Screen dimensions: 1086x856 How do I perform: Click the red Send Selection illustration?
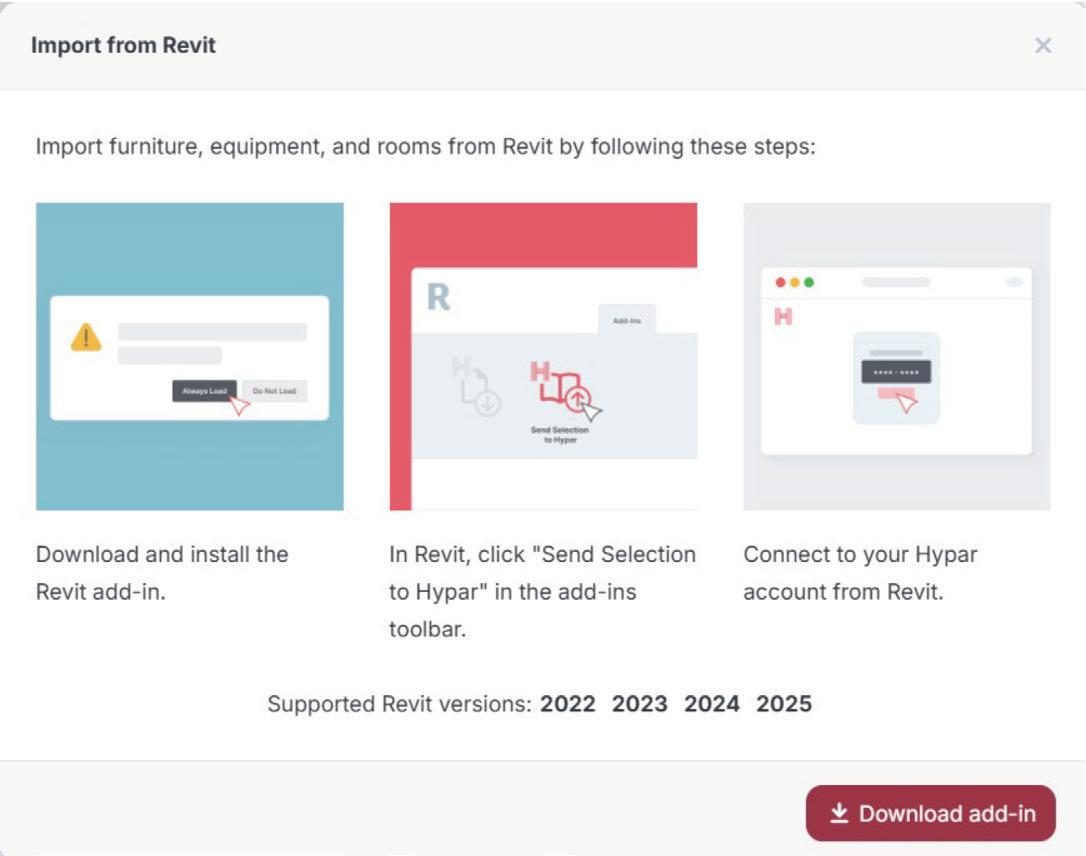click(544, 357)
